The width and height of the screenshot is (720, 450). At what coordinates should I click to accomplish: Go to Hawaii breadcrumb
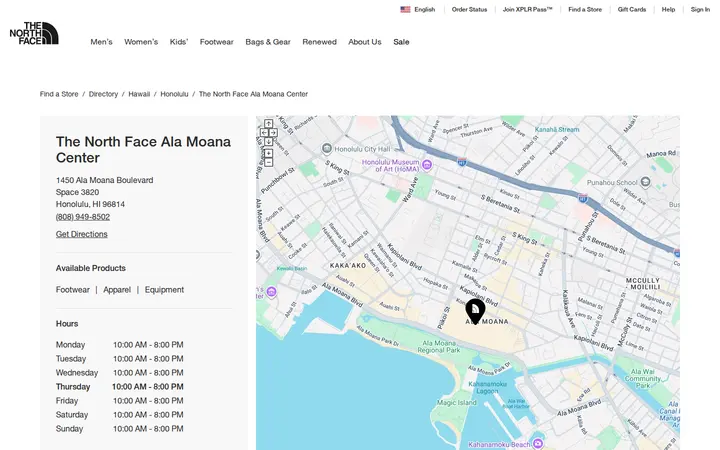[x=139, y=94]
